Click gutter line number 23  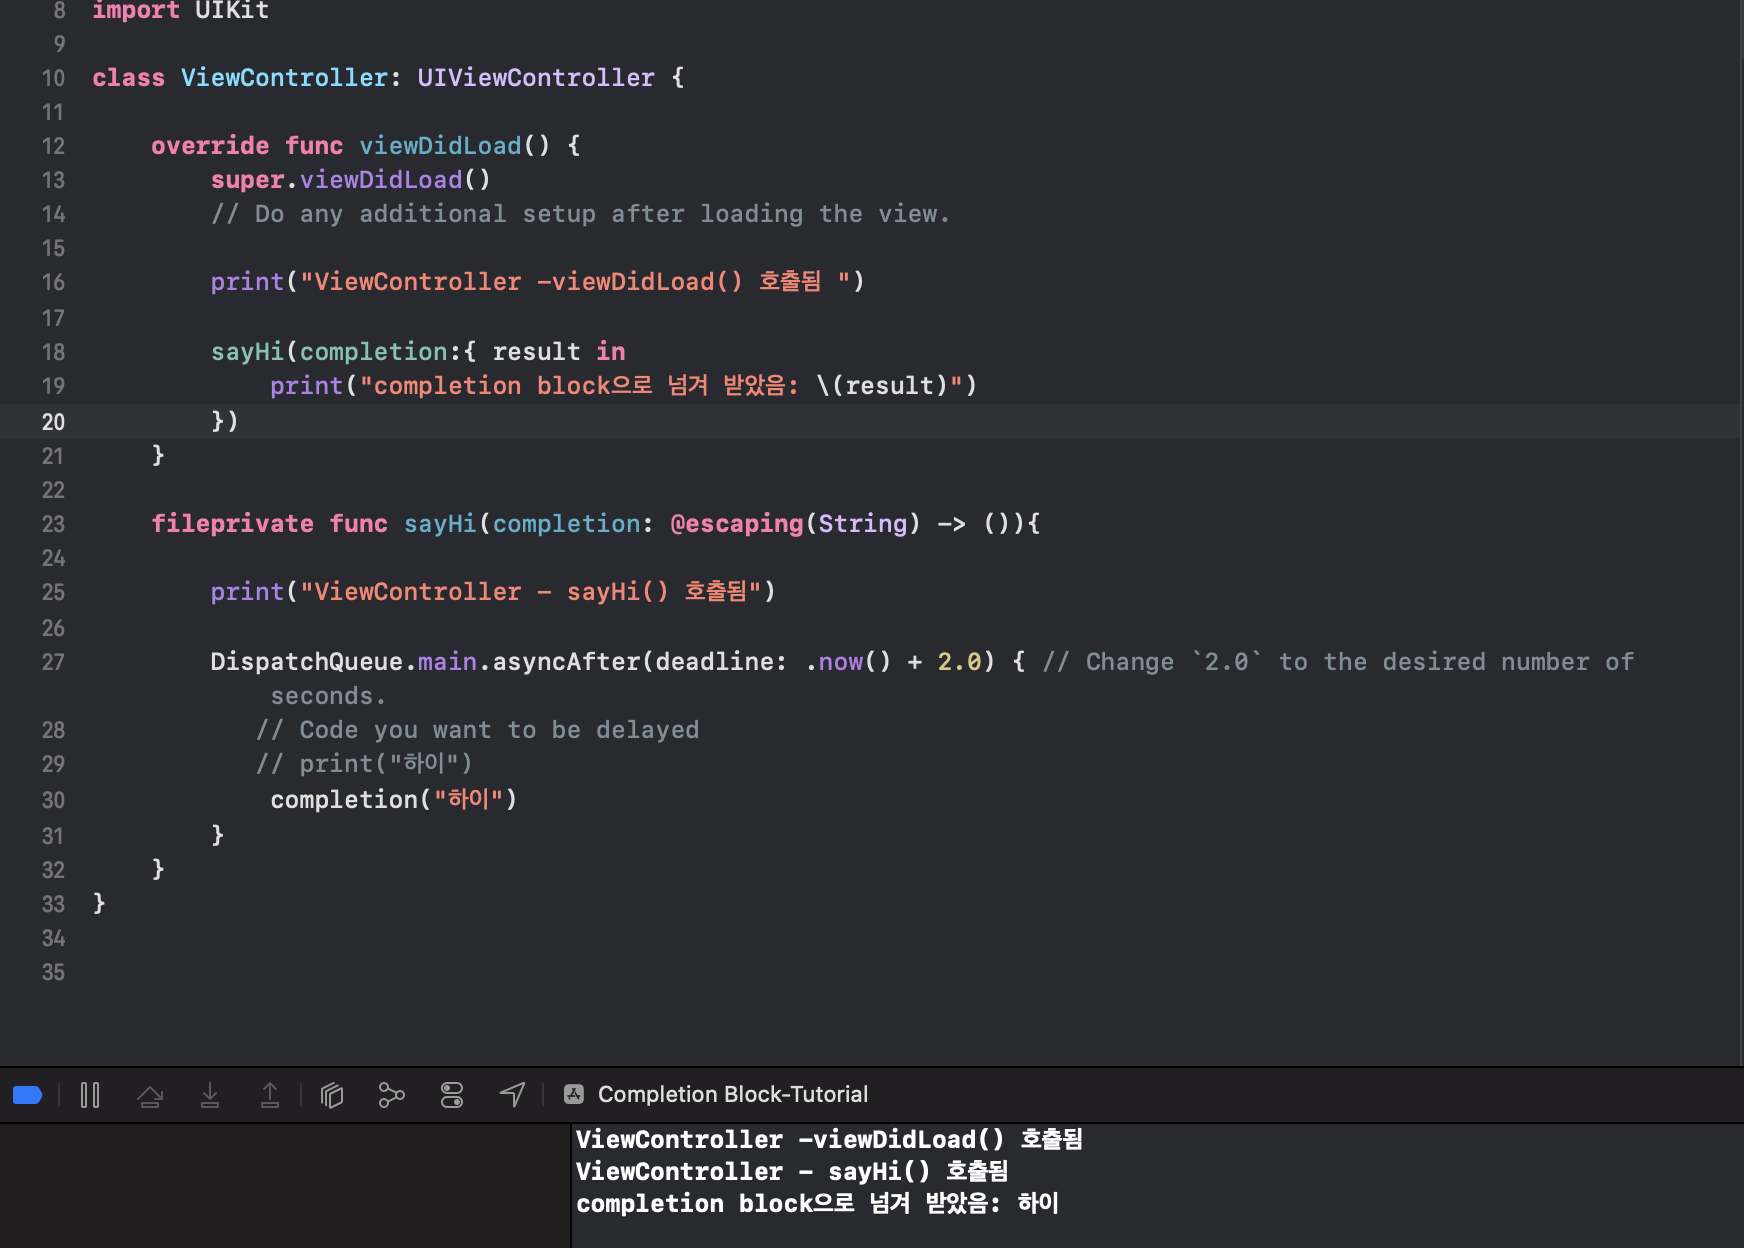pyautogui.click(x=53, y=524)
